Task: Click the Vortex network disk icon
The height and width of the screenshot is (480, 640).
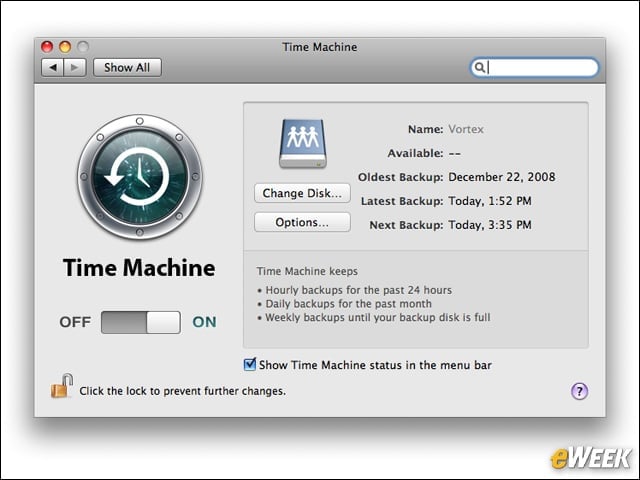Action: point(302,143)
